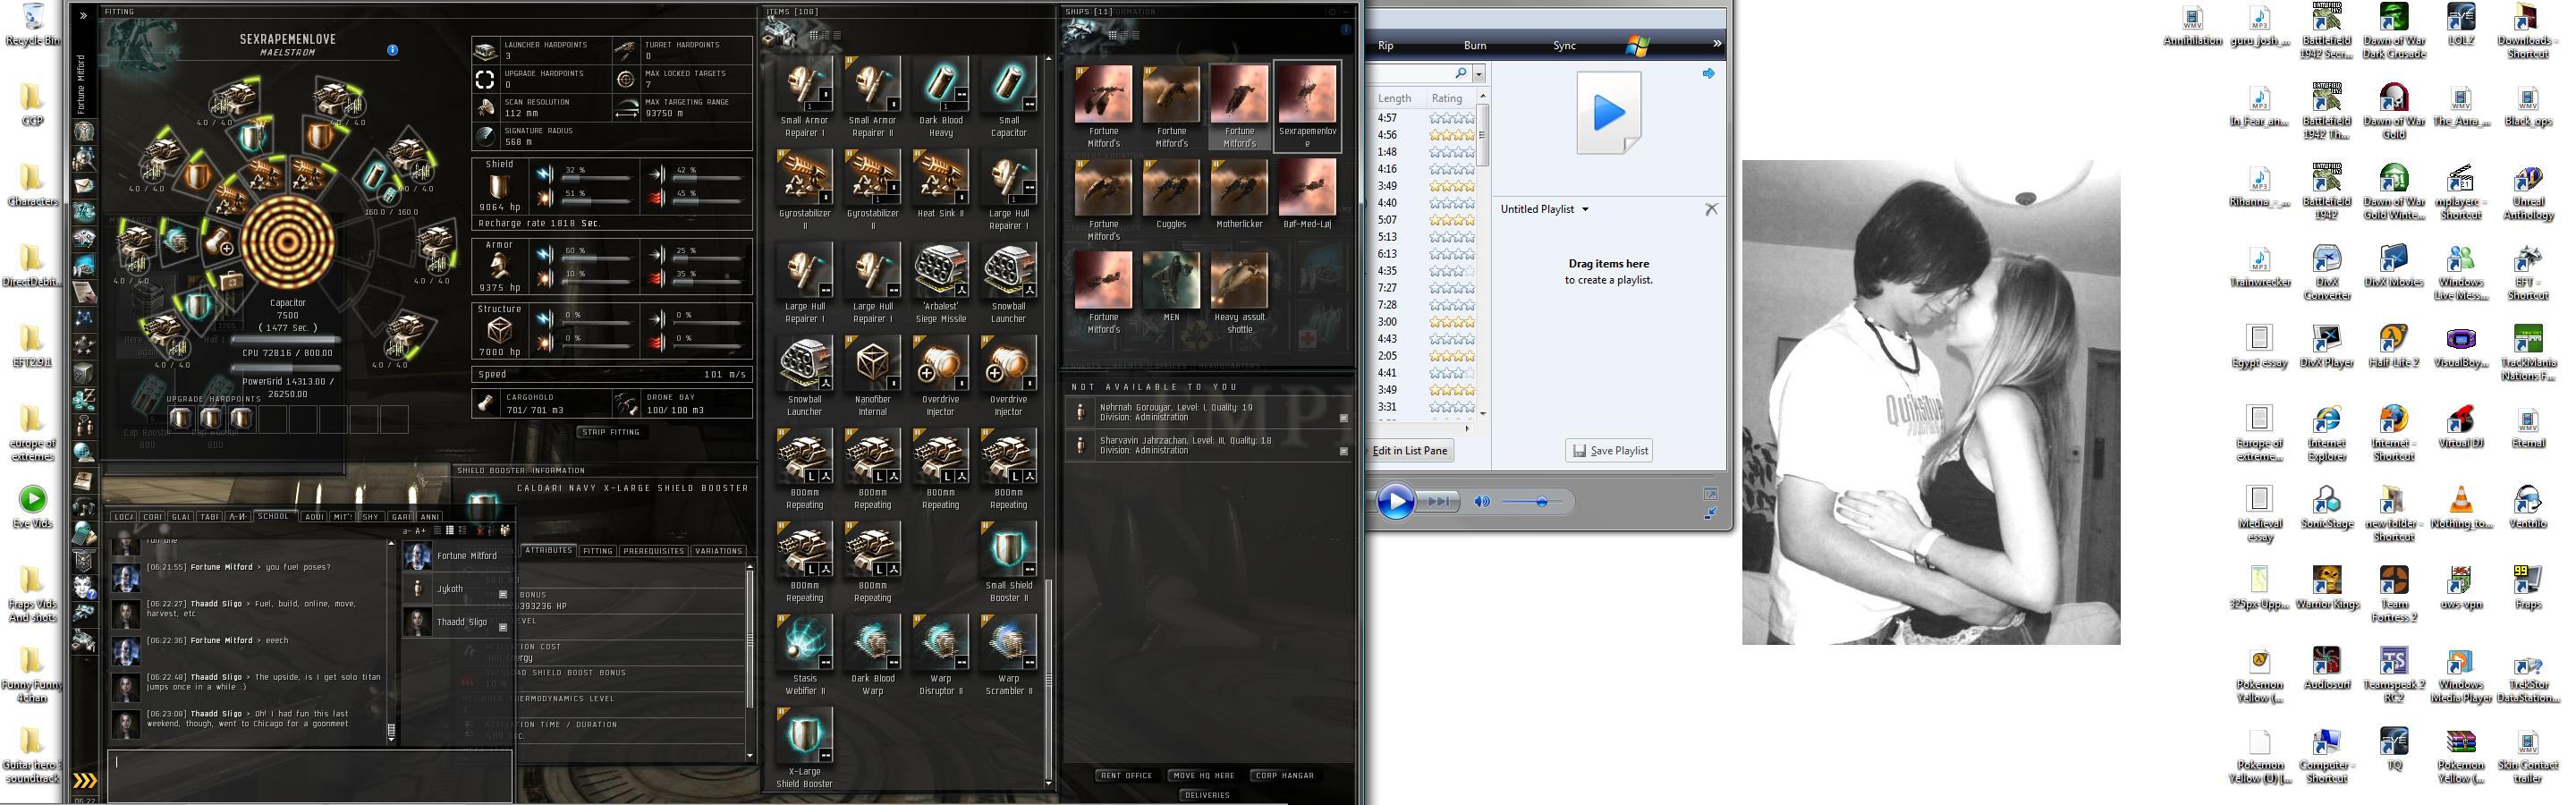Click the Save Playlist button

pos(1608,451)
